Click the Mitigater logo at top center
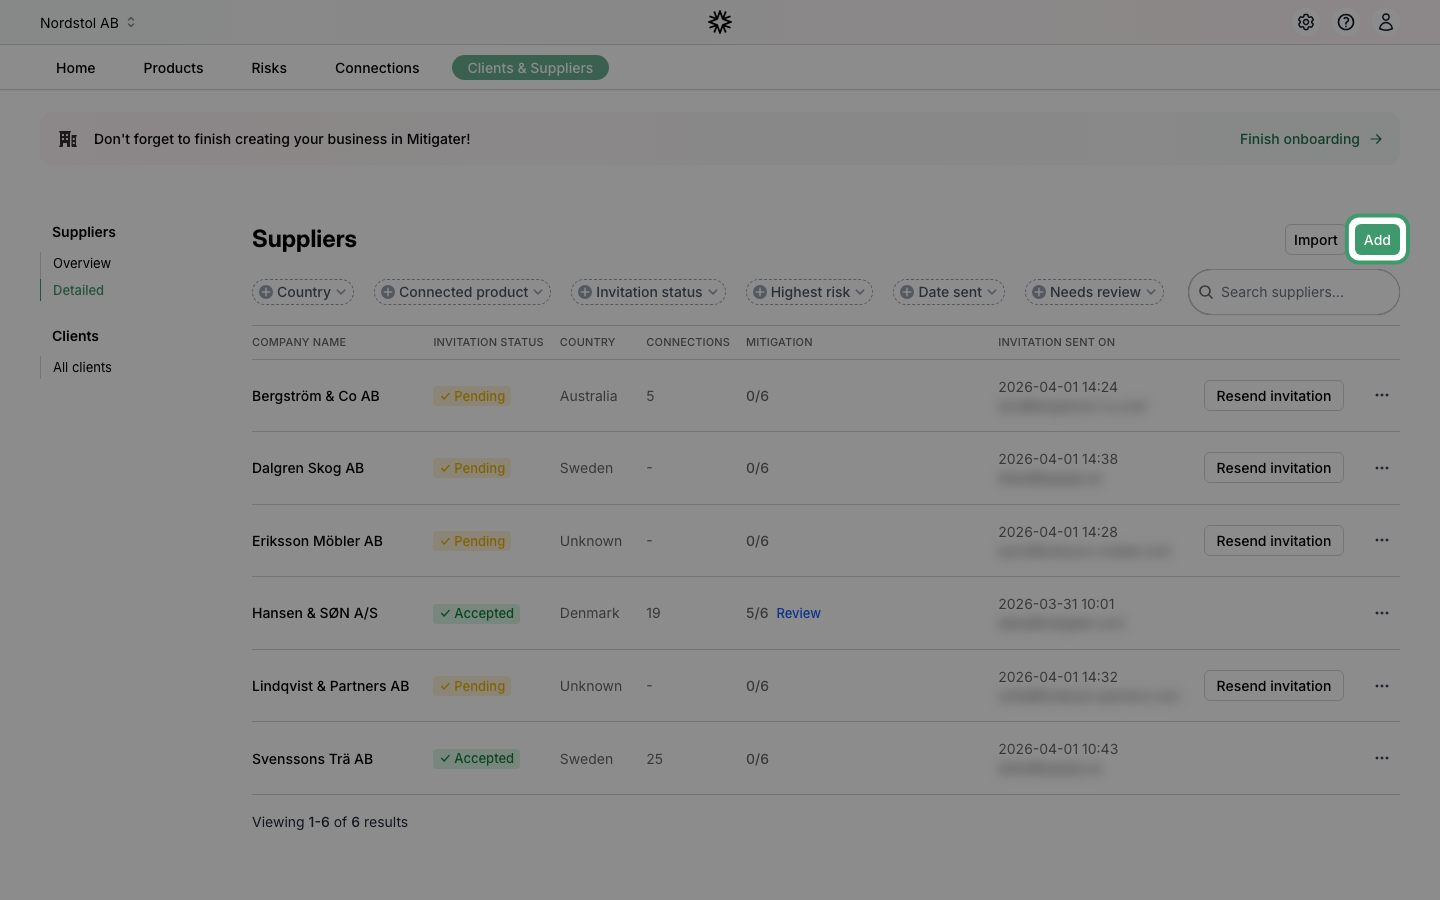 coord(720,22)
